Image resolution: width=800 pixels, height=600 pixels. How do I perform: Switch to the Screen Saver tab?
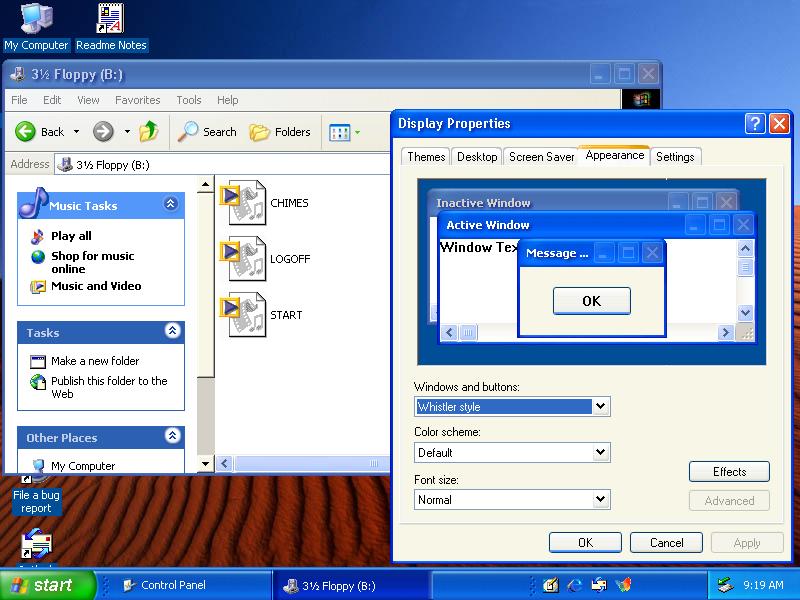541,157
